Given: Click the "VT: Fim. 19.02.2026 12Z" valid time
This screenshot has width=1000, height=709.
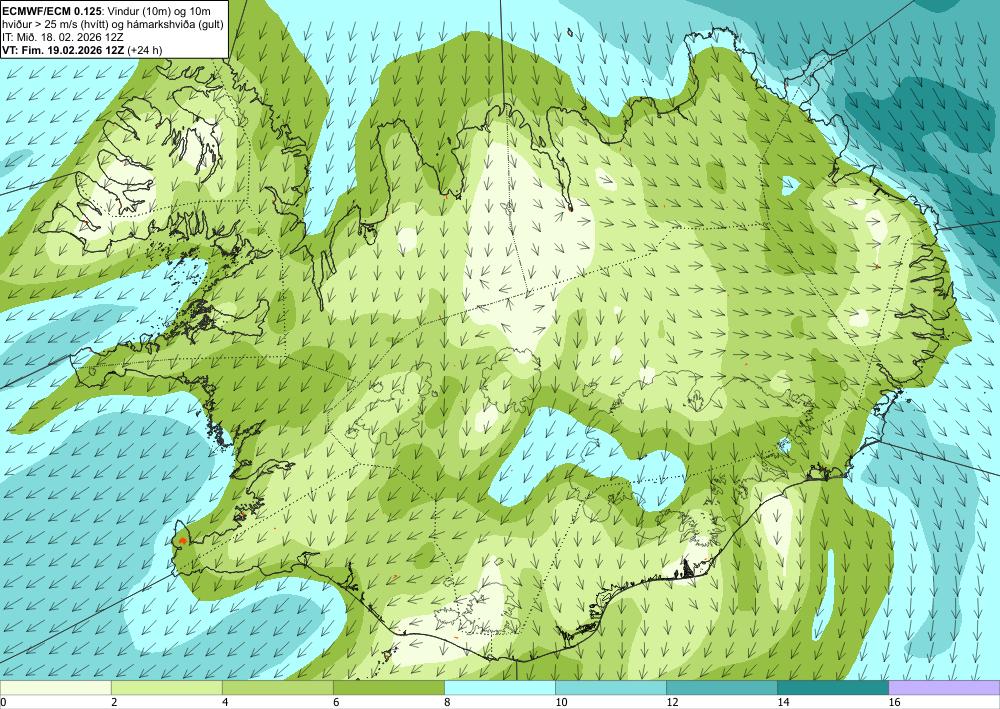Looking at the screenshot, I should point(64,50).
